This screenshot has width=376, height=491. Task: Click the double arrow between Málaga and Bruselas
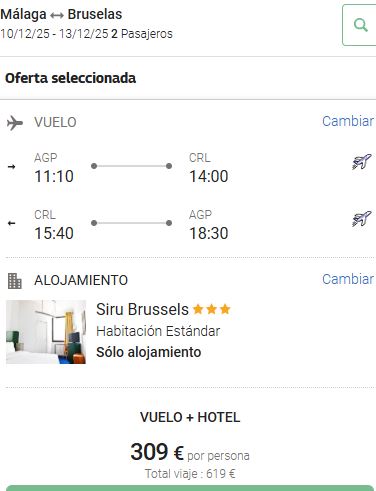click(57, 15)
